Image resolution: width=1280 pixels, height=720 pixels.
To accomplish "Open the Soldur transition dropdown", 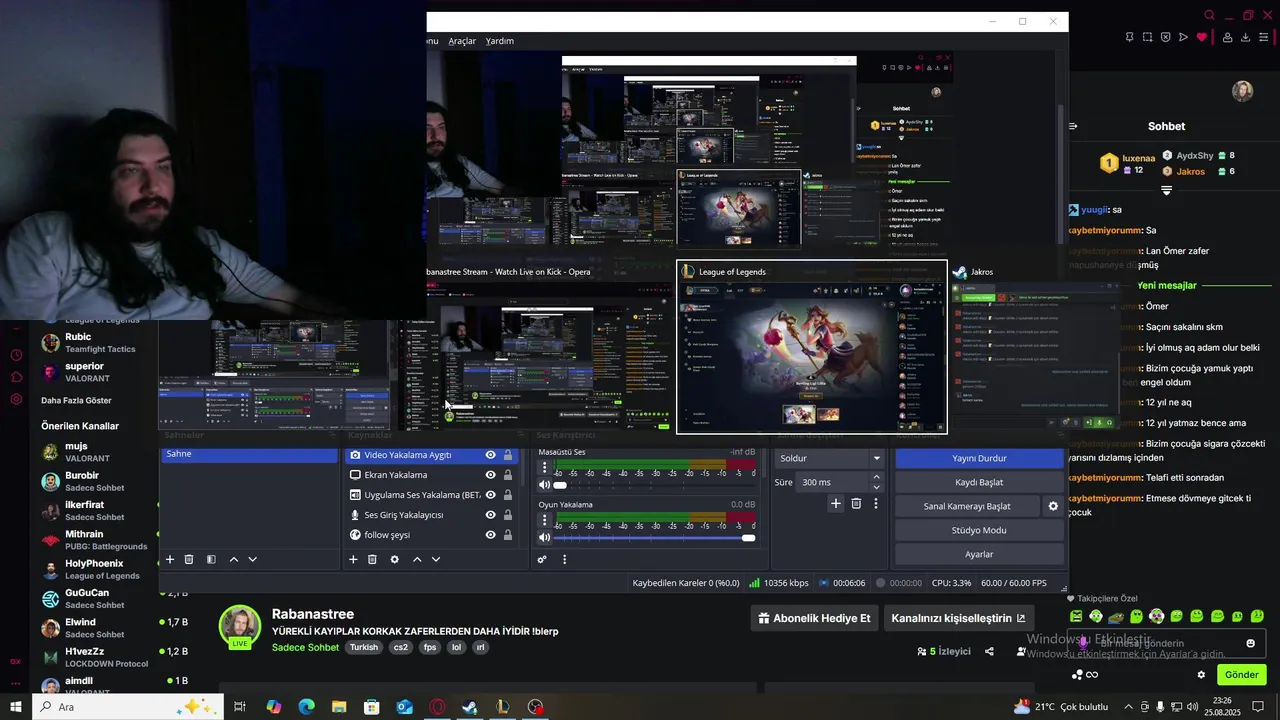I will [830, 458].
